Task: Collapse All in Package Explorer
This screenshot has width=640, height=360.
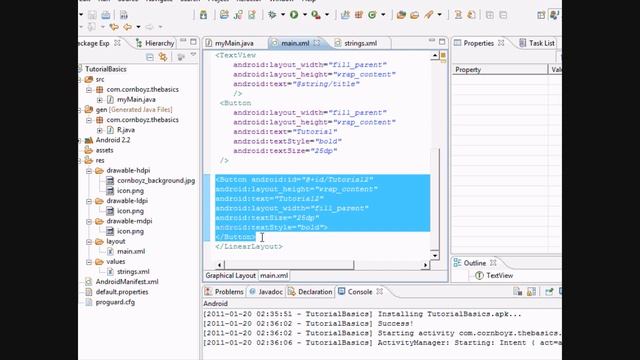Action: [x=150, y=57]
